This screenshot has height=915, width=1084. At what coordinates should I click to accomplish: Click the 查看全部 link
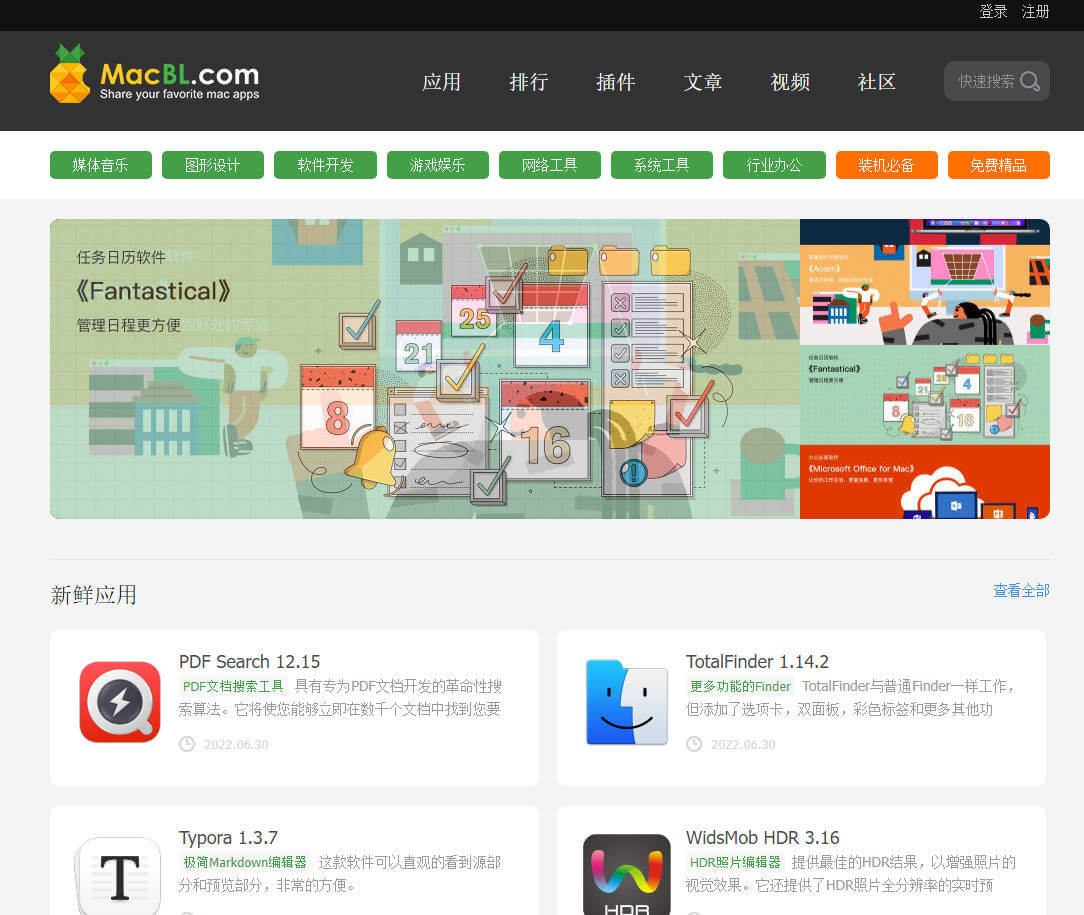1021,590
